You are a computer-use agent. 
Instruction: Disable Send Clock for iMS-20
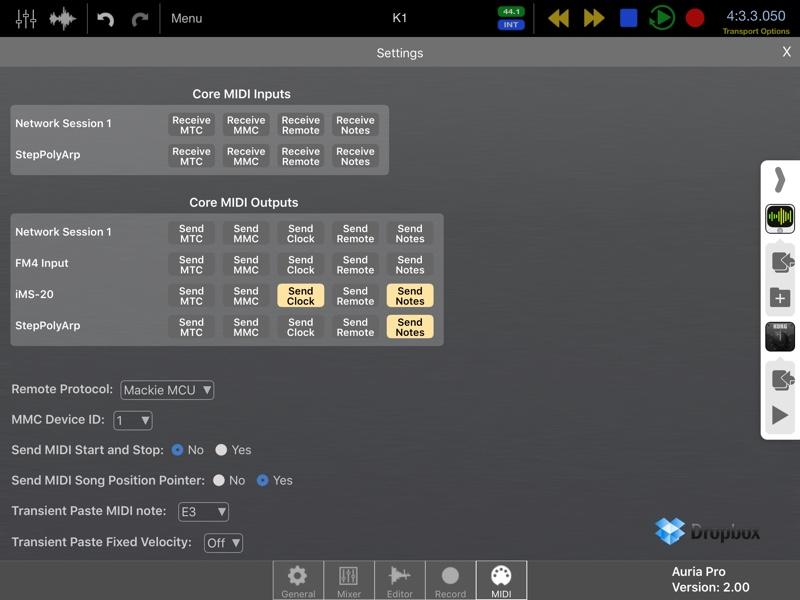[x=301, y=296]
